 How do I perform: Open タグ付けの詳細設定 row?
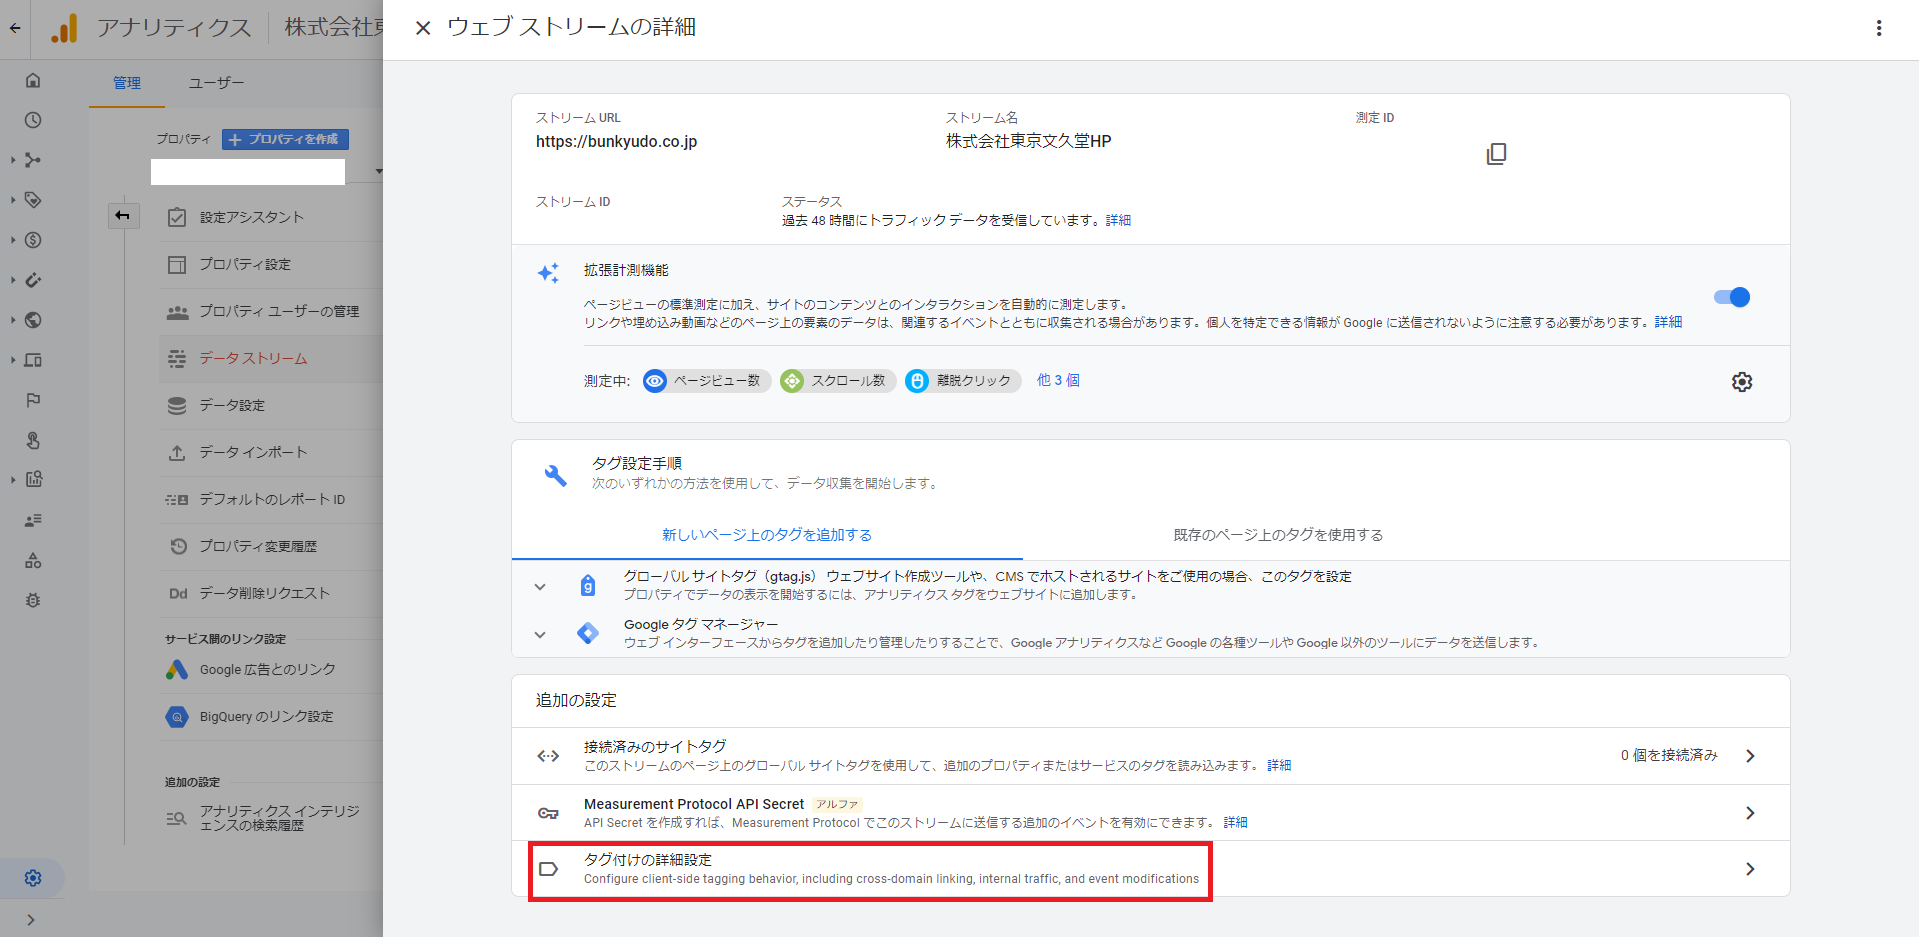tap(1150, 869)
